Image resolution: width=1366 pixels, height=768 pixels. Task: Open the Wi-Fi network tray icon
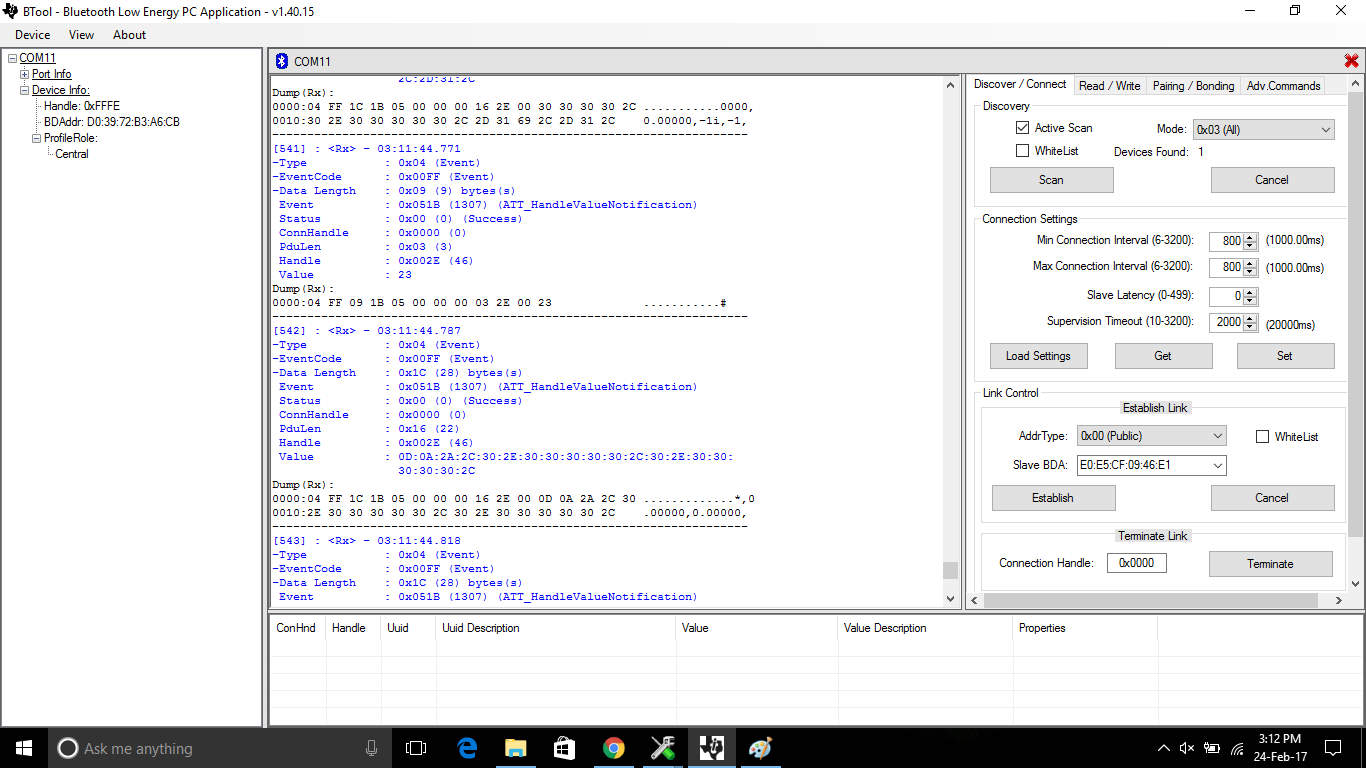(1237, 748)
